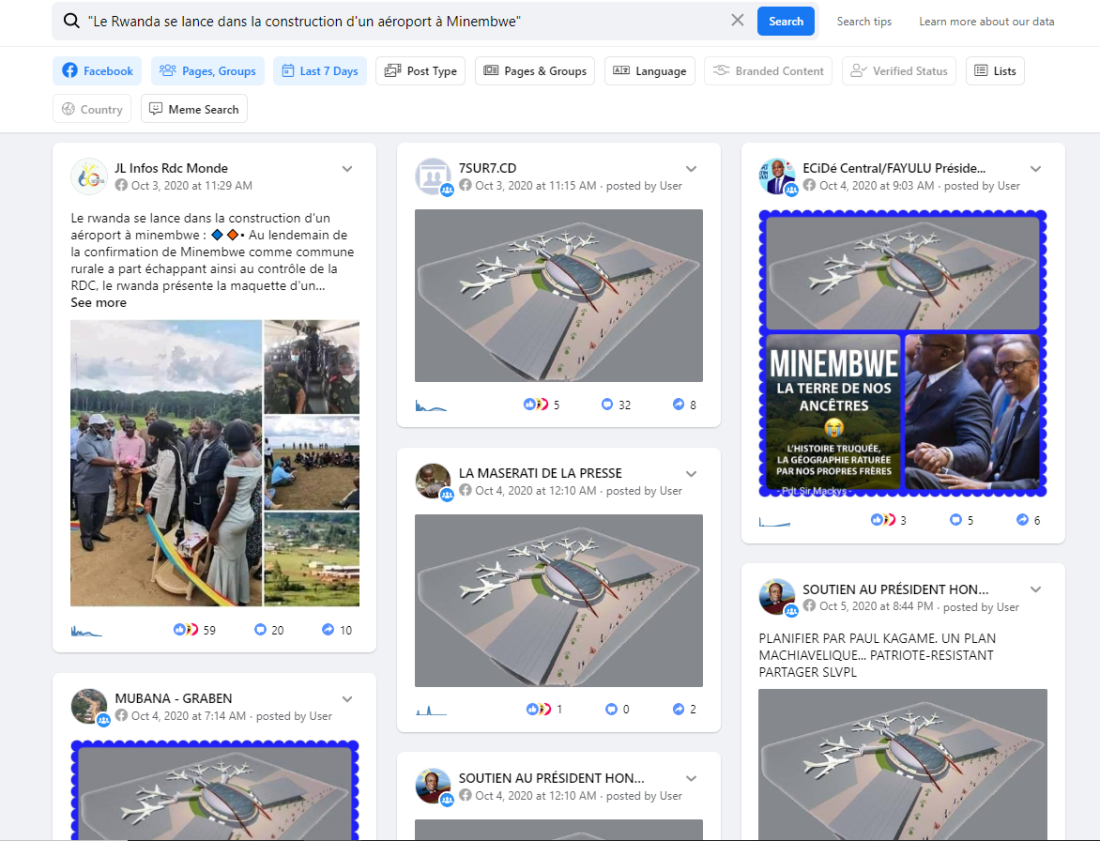The image size is (1100, 841).
Task: Open JL Infos Rdc Monde page name
Action: pos(171,168)
